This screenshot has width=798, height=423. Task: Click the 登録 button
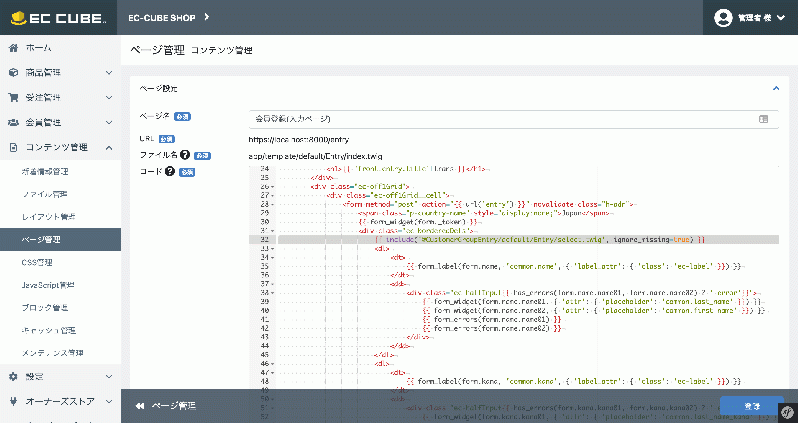[x=752, y=406]
